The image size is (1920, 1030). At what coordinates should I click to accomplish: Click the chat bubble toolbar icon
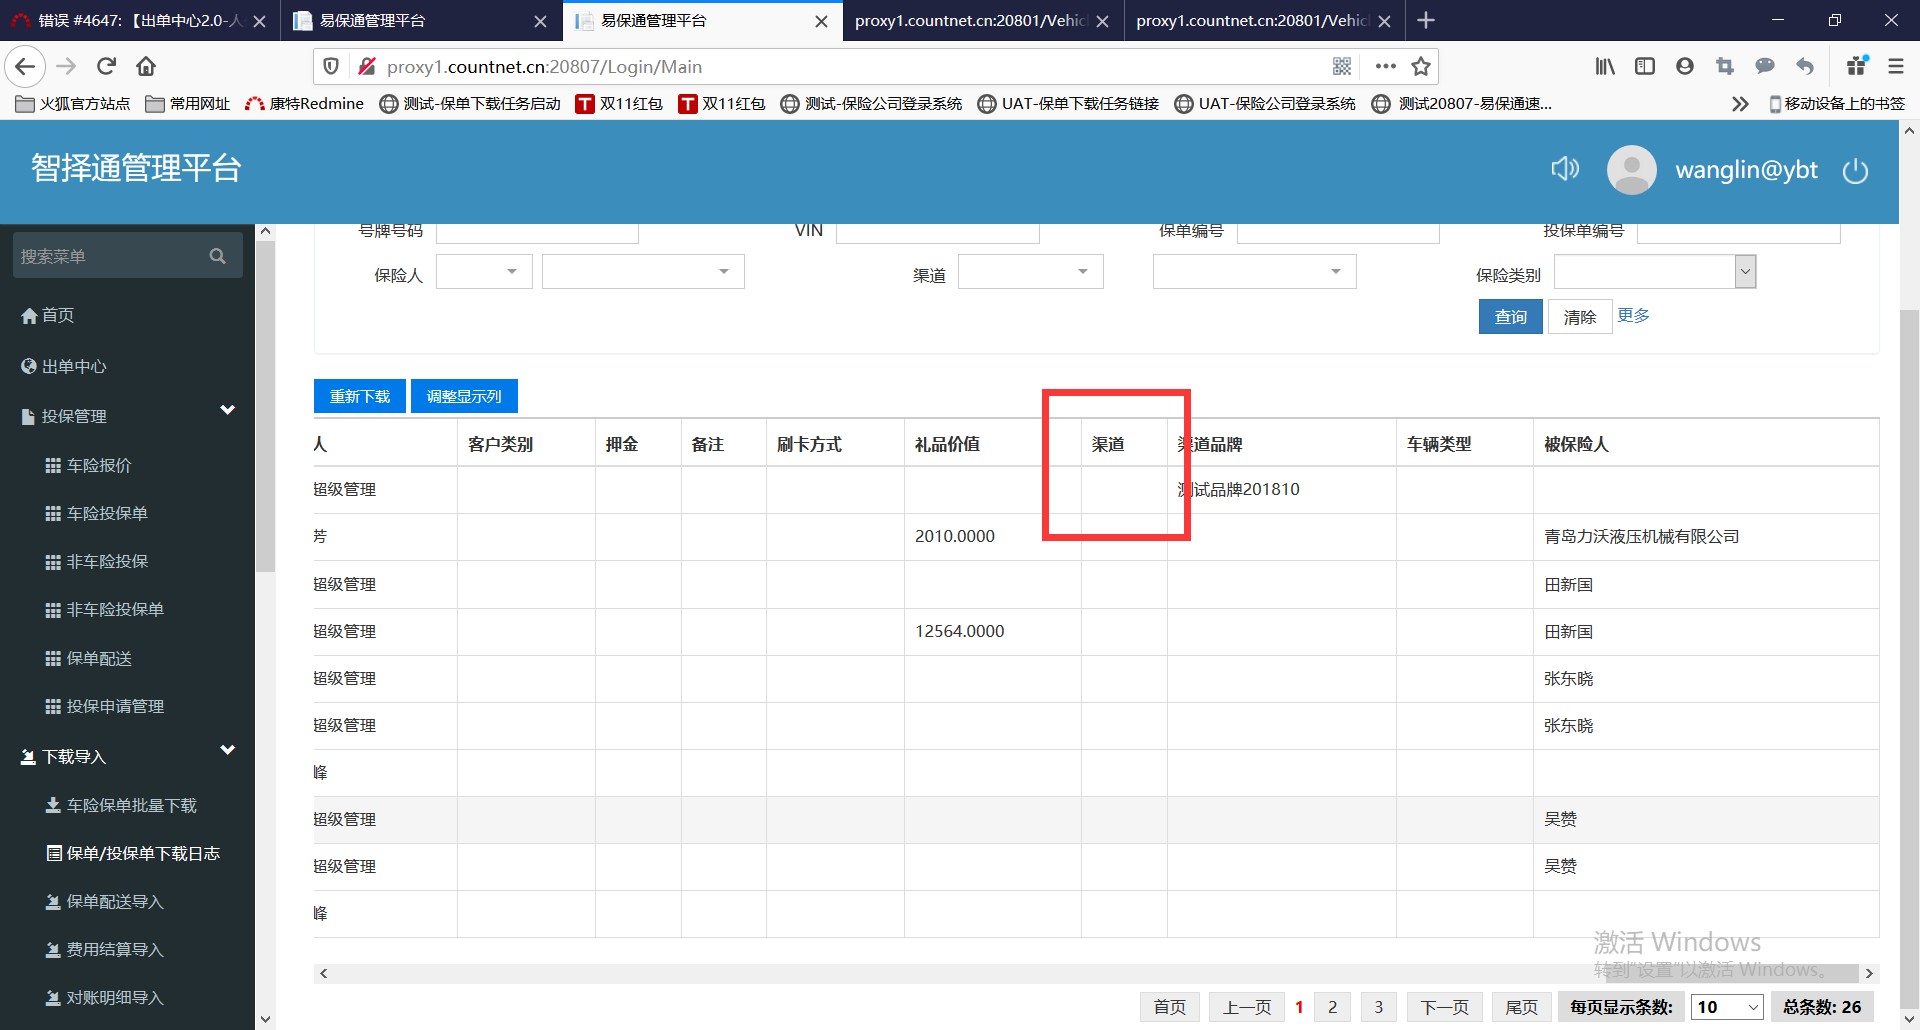click(1765, 66)
